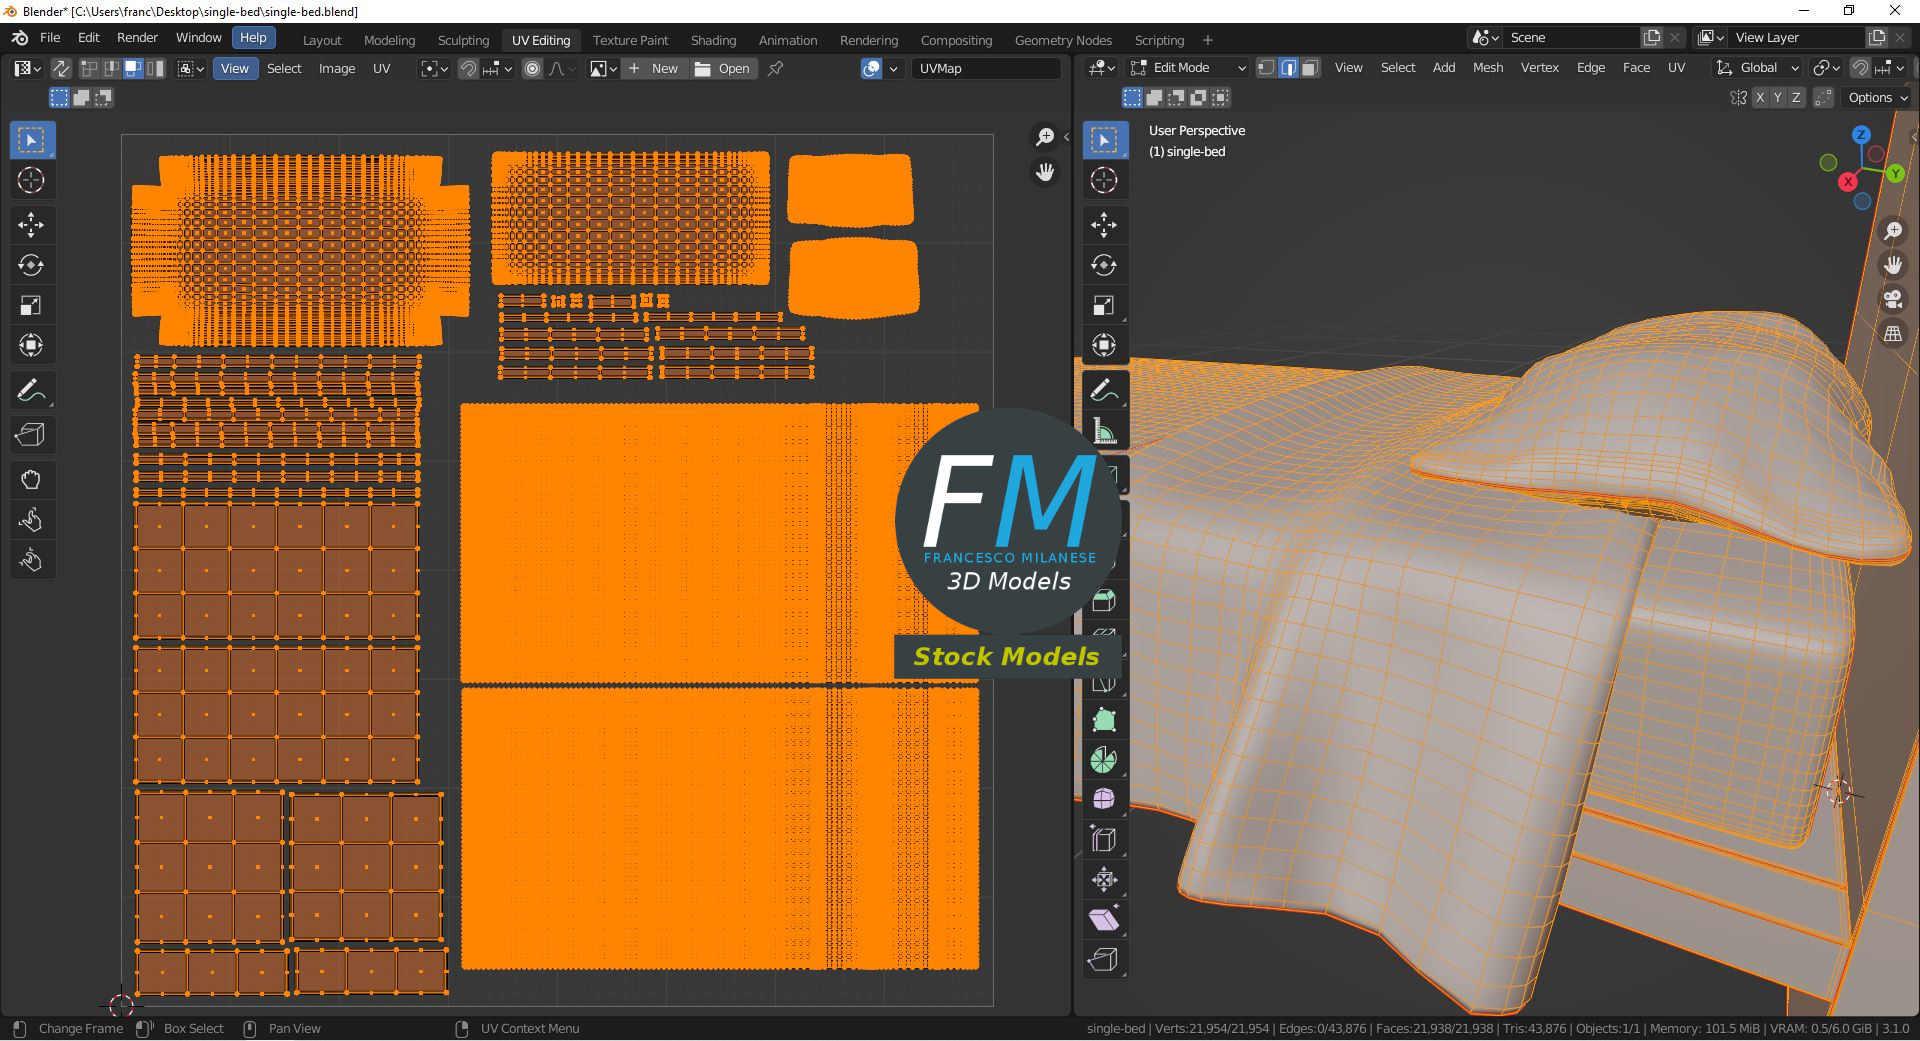Switch perspective/orthographic view with grid icon
Screen dimensions: 1920x1041
[1893, 333]
